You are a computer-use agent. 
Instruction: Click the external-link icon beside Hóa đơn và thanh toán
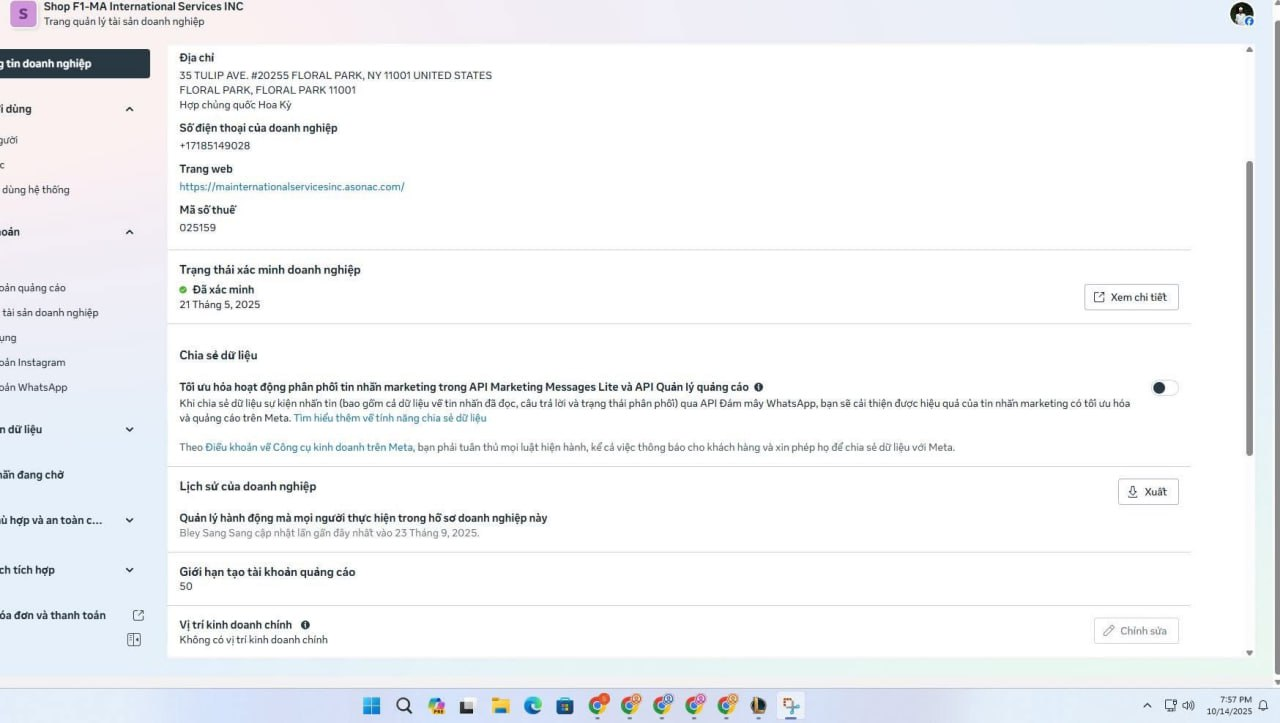coord(138,615)
